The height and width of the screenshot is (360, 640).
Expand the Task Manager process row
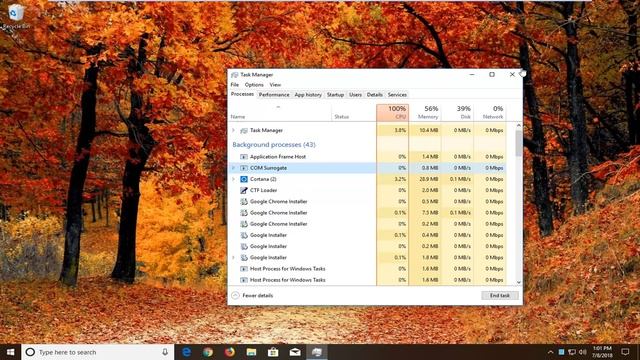(233, 130)
